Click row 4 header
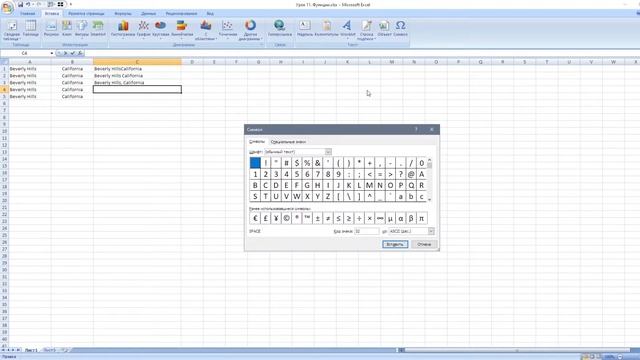Screen dimensions: 640x360 pyautogui.click(x=4, y=89)
